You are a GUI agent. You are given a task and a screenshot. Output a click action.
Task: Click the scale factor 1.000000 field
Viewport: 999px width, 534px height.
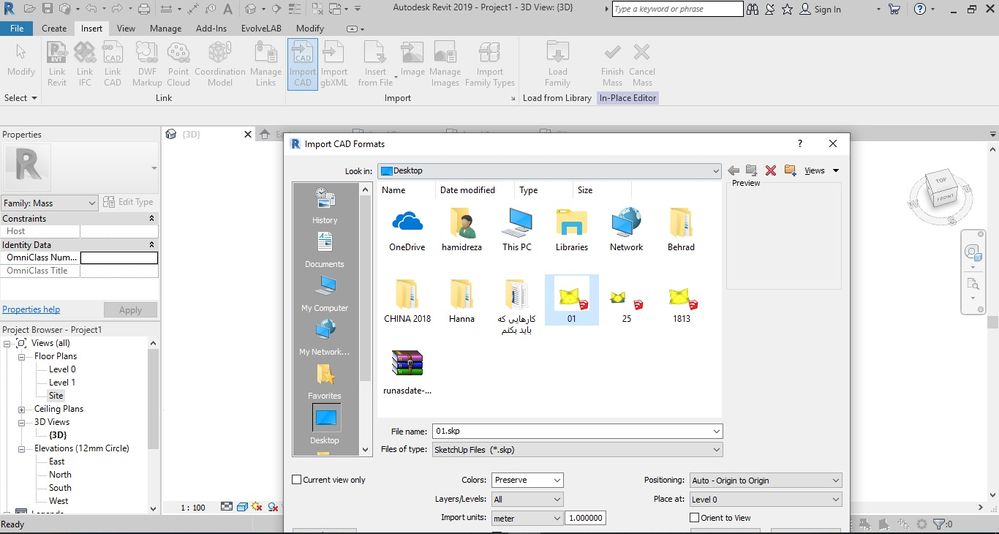585,518
